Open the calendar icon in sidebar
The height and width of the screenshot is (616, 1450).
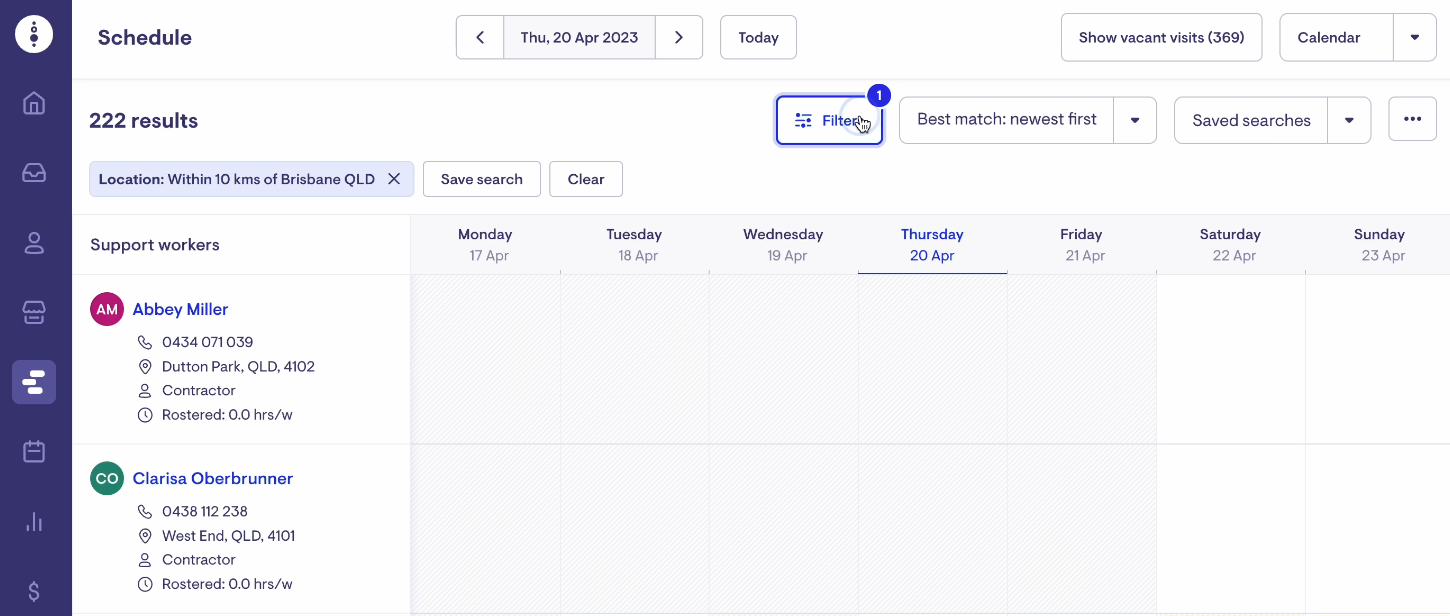34,451
